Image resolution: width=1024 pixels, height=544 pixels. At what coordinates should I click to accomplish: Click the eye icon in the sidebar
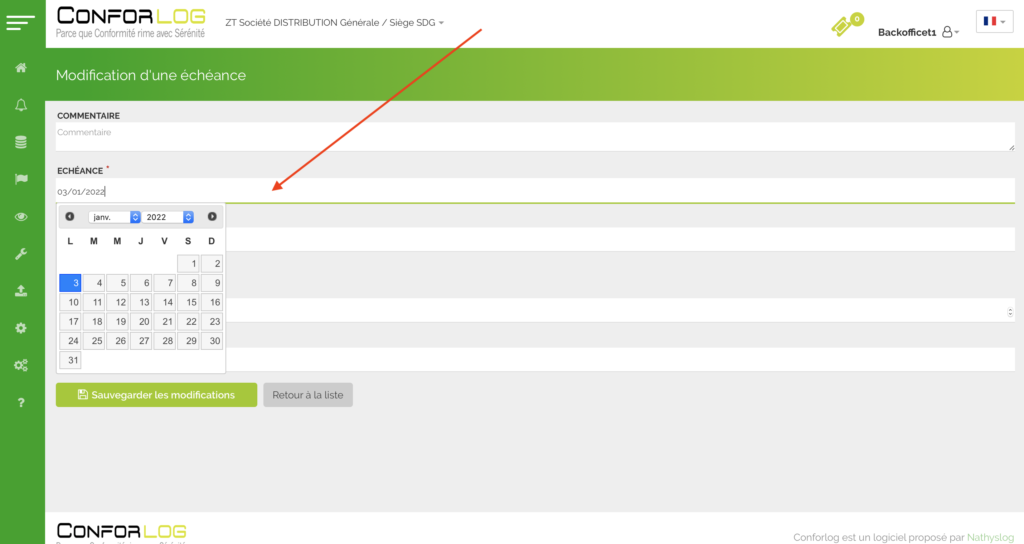click(x=21, y=217)
